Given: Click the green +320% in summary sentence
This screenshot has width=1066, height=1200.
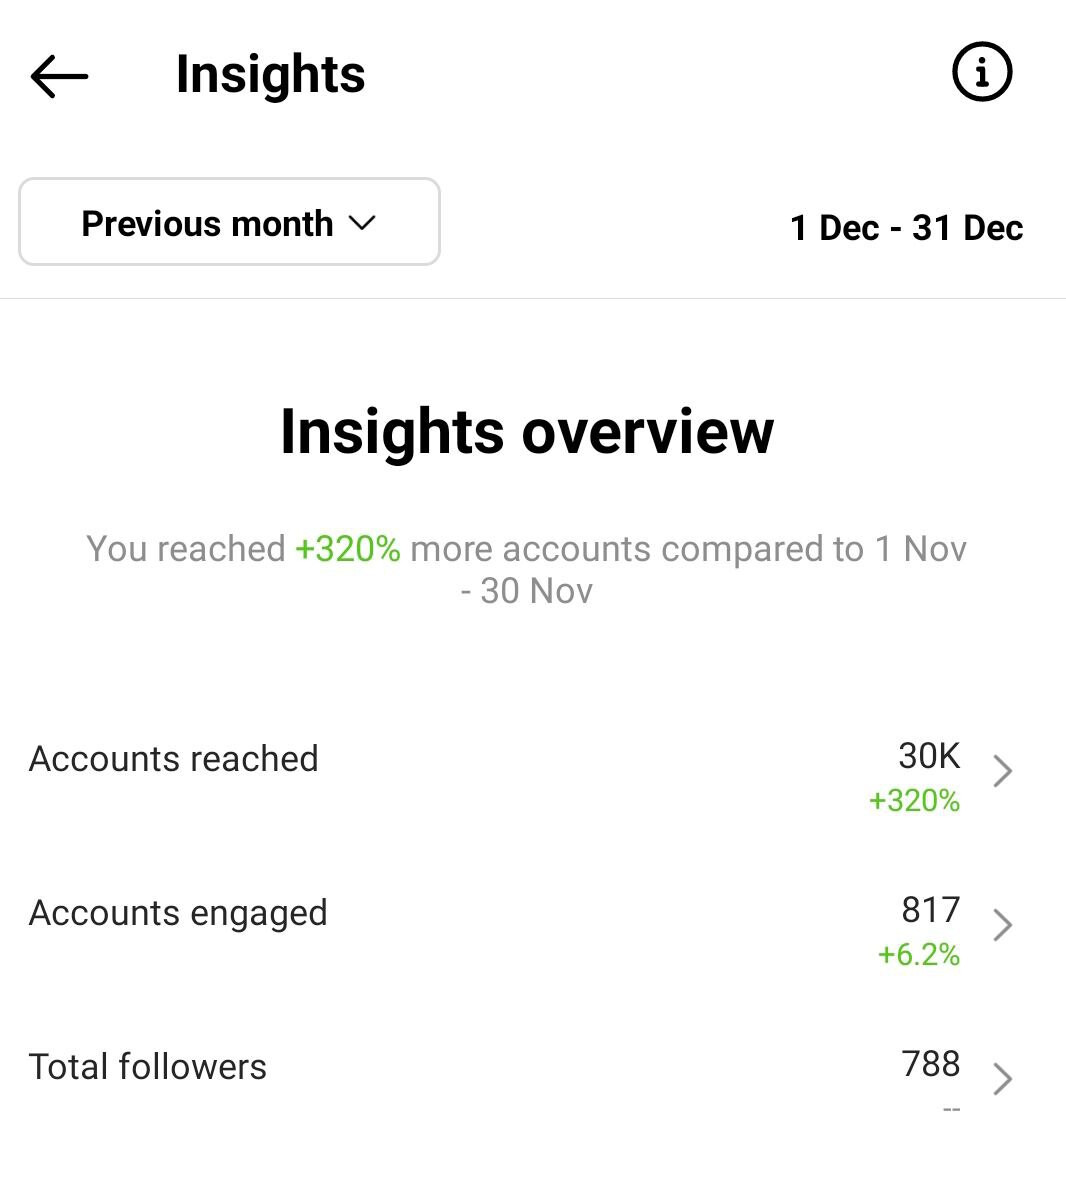Looking at the screenshot, I should tap(347, 549).
